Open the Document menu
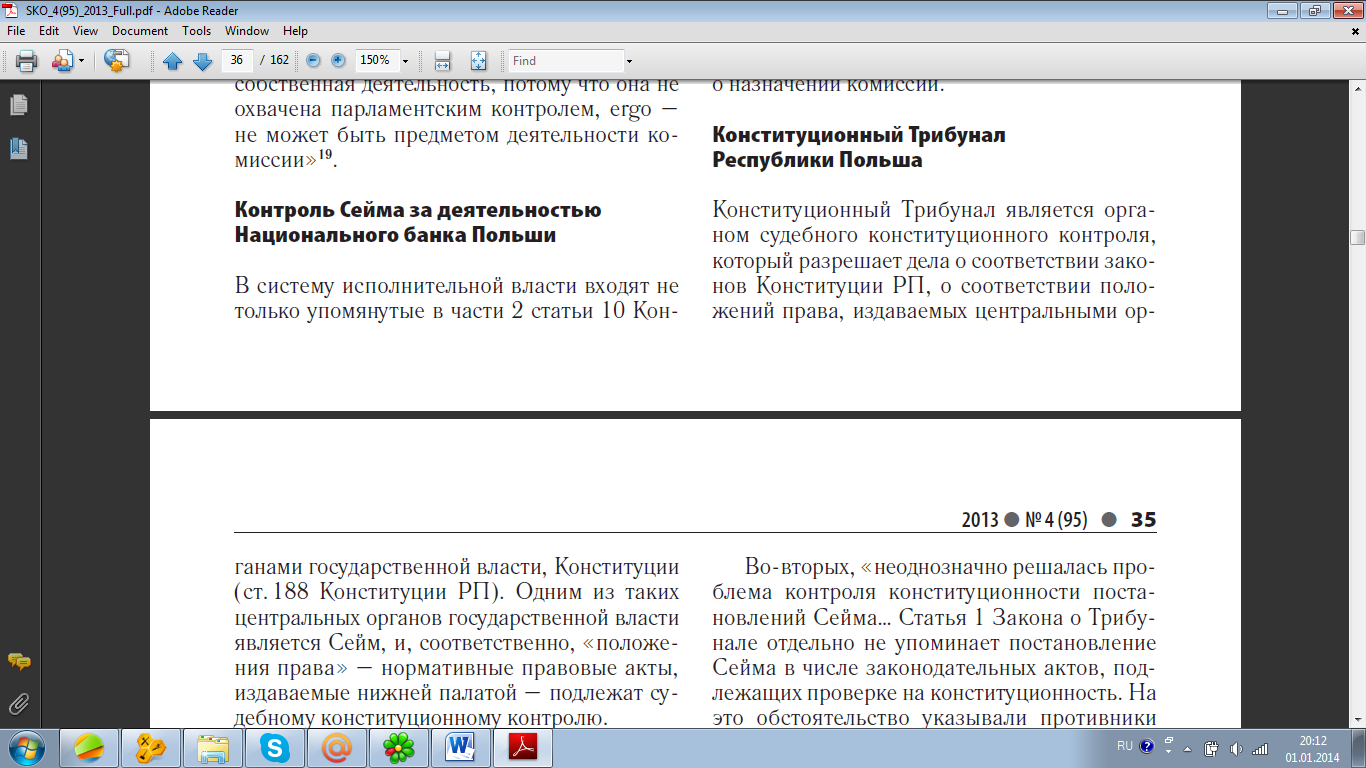Image resolution: width=1366 pixels, height=768 pixels. [140, 31]
